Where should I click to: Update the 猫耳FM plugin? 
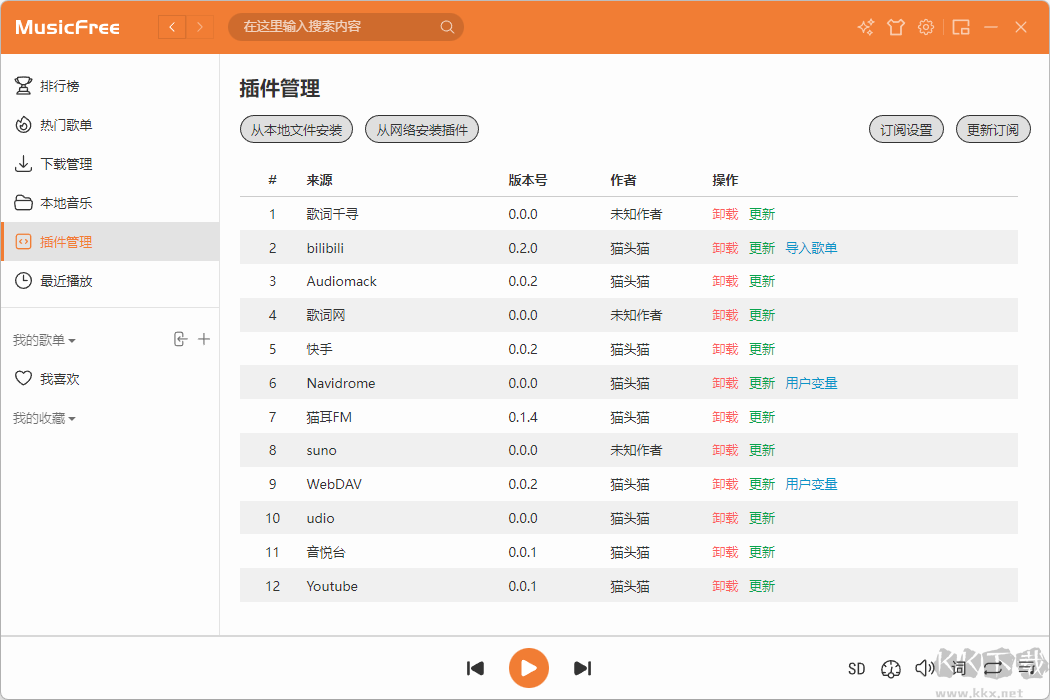coord(761,417)
